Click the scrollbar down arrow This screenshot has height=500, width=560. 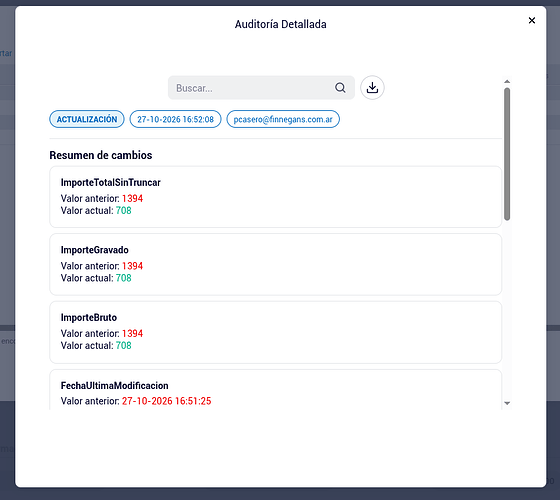pos(507,403)
